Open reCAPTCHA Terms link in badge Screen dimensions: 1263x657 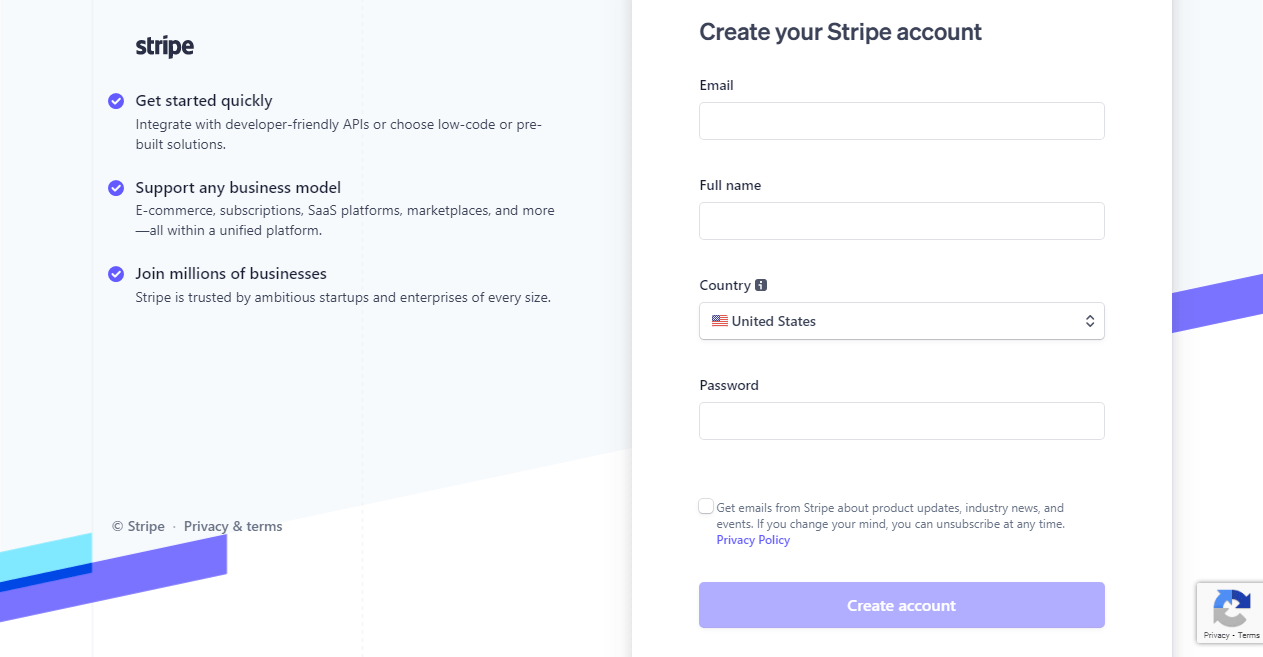pos(1249,635)
